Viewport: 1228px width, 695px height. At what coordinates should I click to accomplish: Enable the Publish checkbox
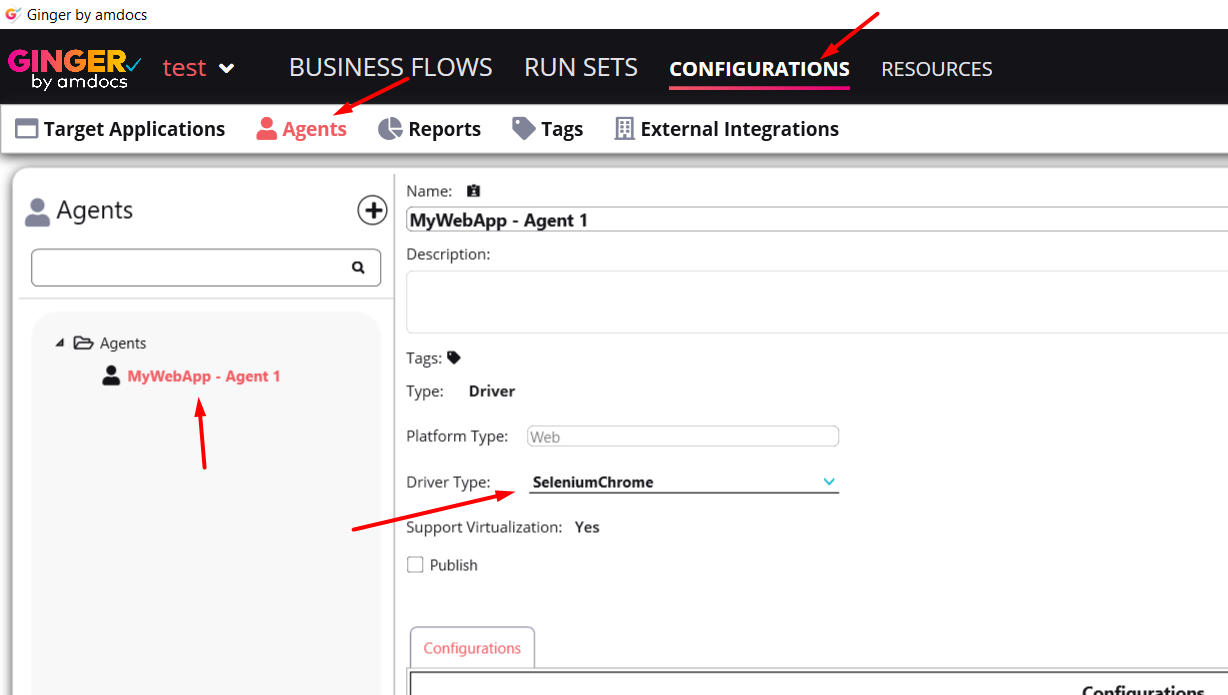coord(415,565)
